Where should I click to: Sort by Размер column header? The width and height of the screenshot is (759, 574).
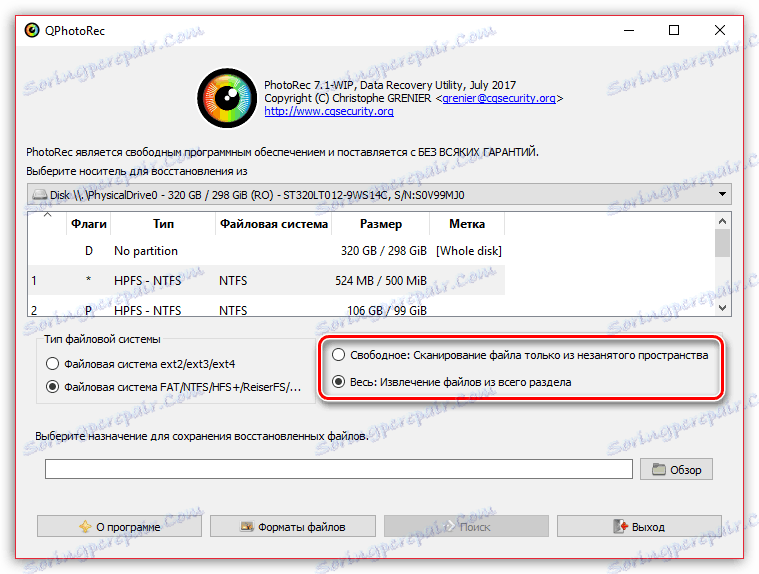tap(380, 224)
